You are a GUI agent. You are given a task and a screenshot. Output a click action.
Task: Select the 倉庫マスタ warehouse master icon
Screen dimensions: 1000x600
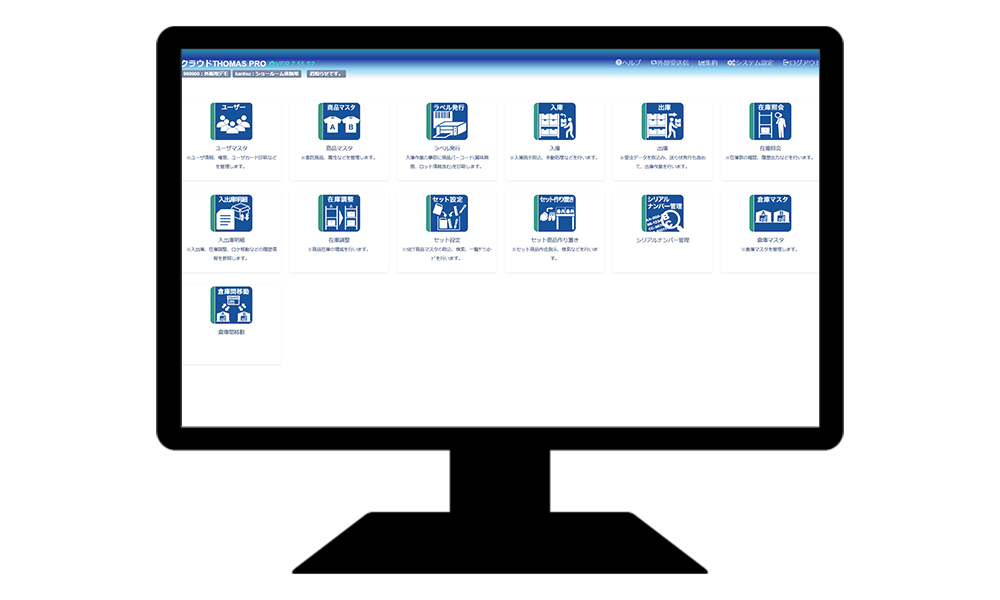tap(770, 213)
